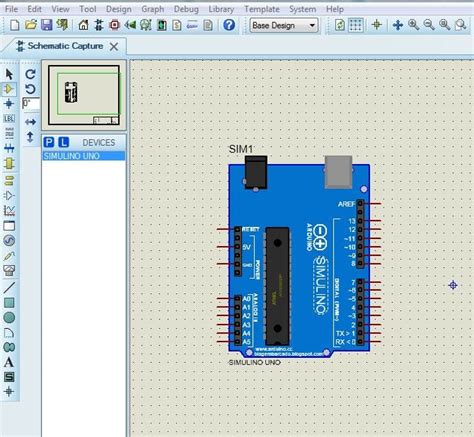Flip vertically with the Y-Mirror button

(x=30, y=137)
